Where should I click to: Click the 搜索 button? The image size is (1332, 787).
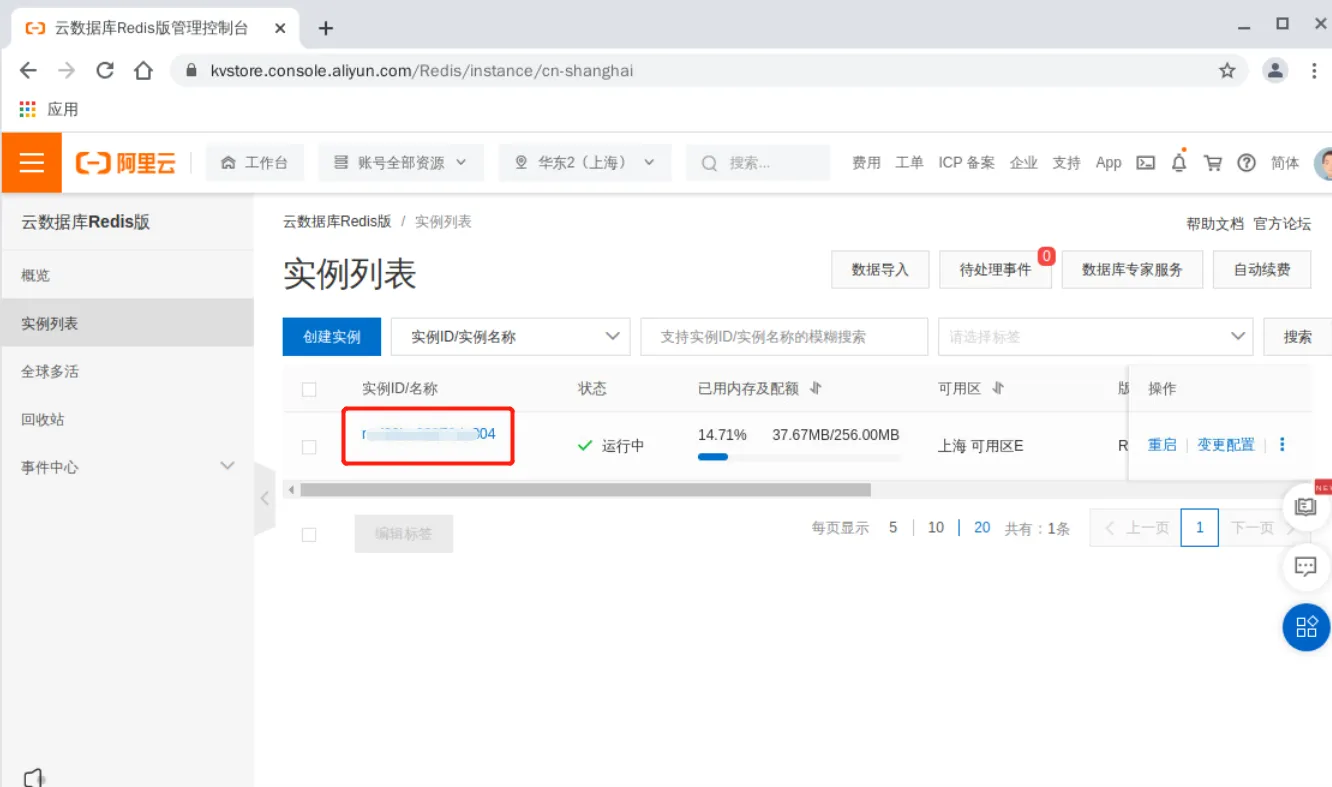1298,337
